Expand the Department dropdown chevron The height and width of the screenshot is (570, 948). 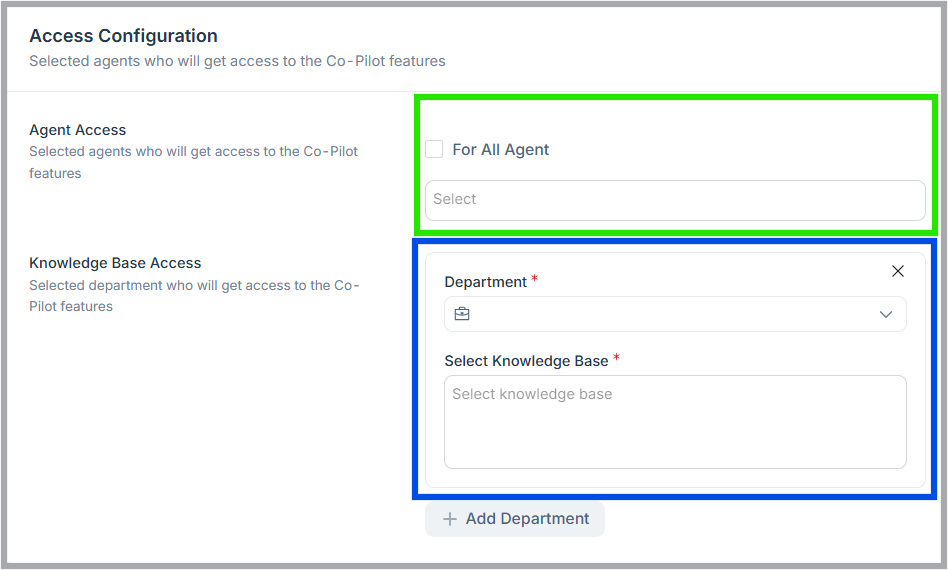[885, 314]
